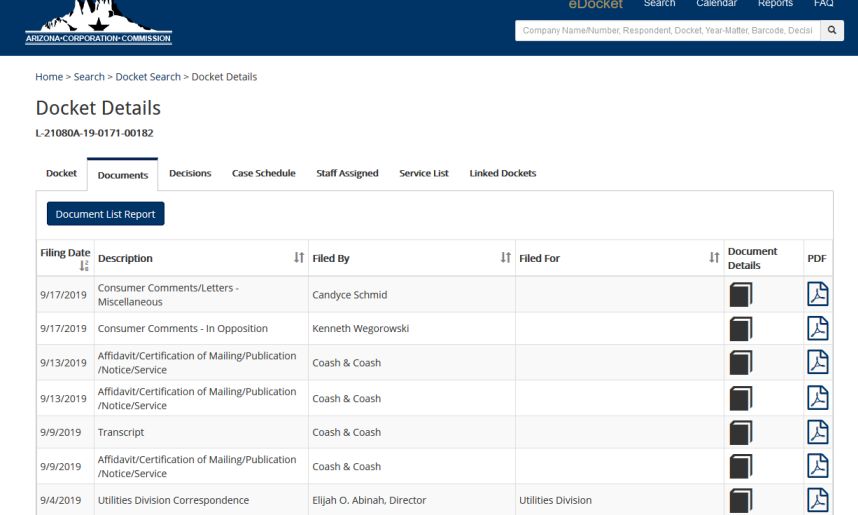The image size is (858, 515).
Task: Click the Document List Report button
Action: point(105,214)
